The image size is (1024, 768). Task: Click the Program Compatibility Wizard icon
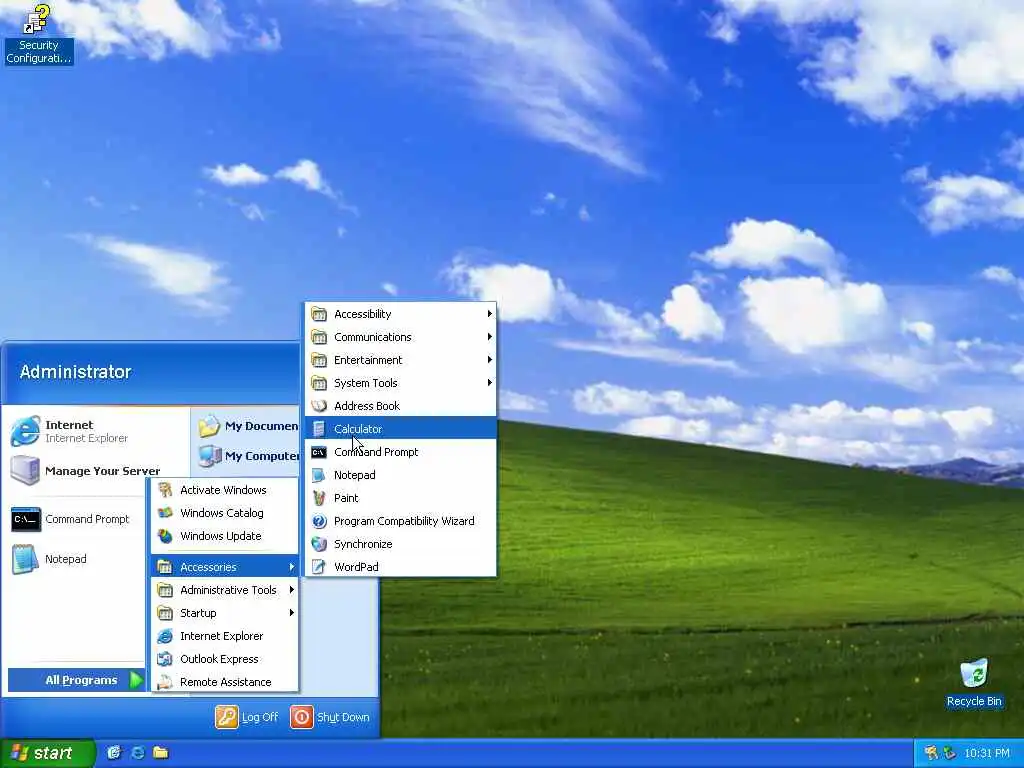[x=319, y=521]
